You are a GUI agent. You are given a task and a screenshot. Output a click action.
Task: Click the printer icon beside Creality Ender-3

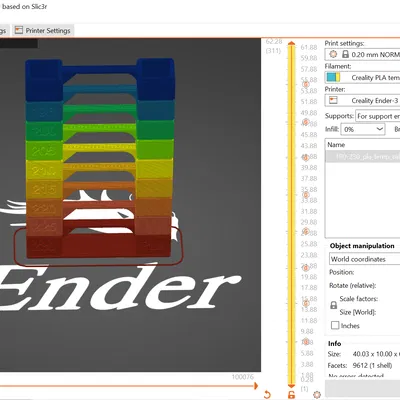333,100
